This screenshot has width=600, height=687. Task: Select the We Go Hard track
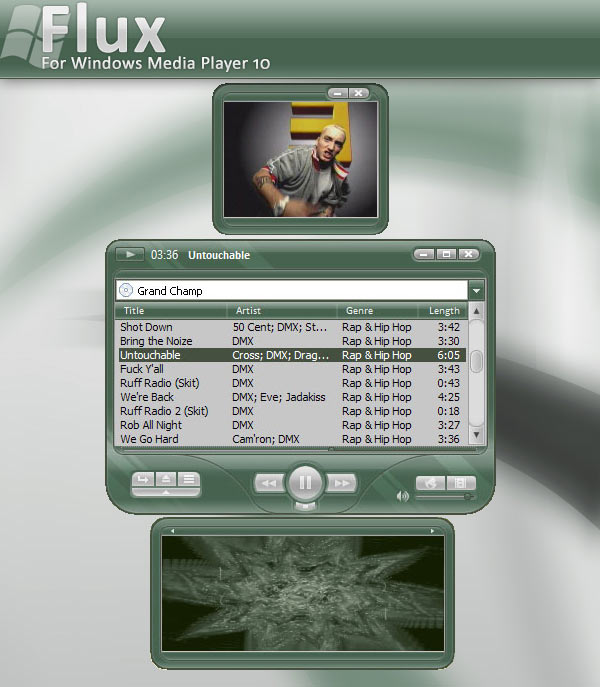click(149, 439)
